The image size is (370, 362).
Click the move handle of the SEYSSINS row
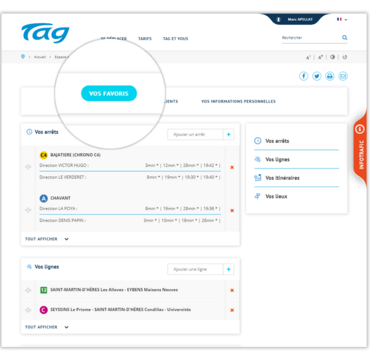click(28, 310)
